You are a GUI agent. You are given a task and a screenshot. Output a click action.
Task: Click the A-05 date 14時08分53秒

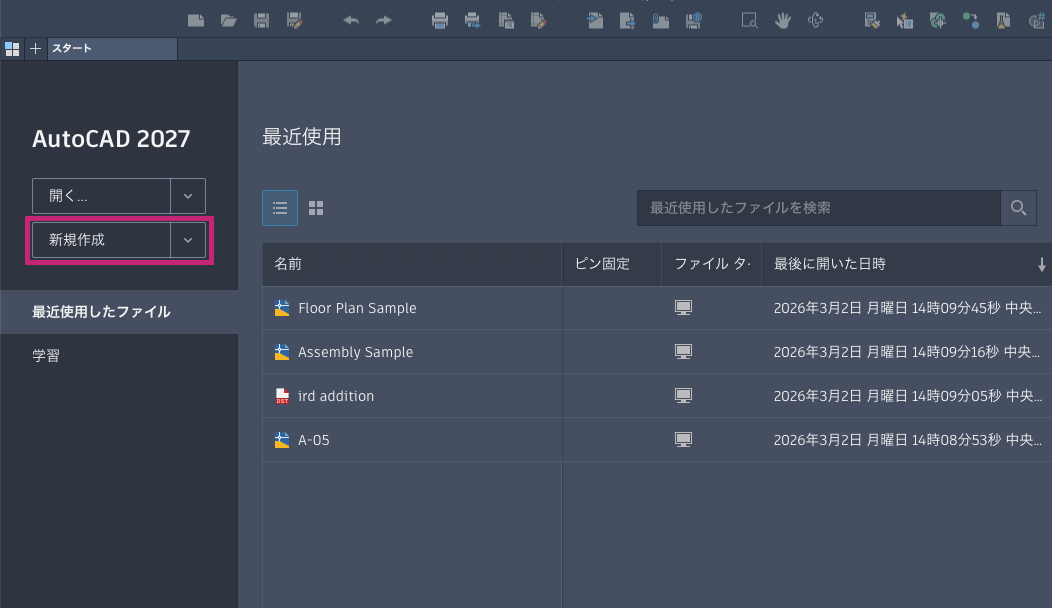pos(907,440)
